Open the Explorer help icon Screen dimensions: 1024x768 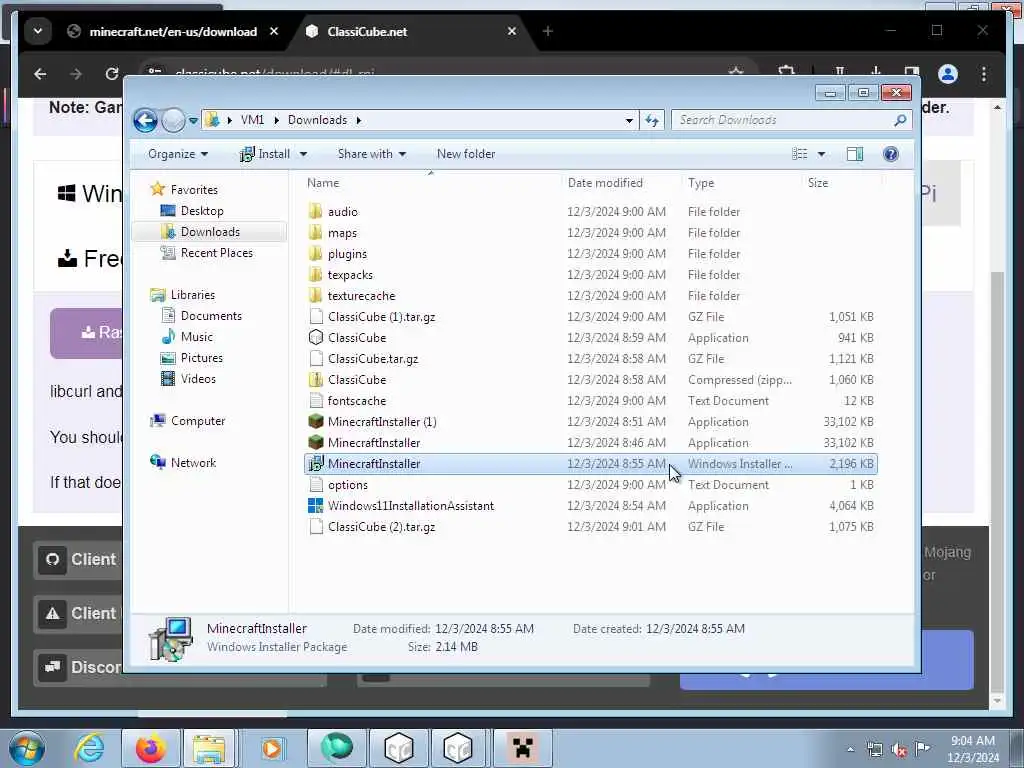click(891, 154)
